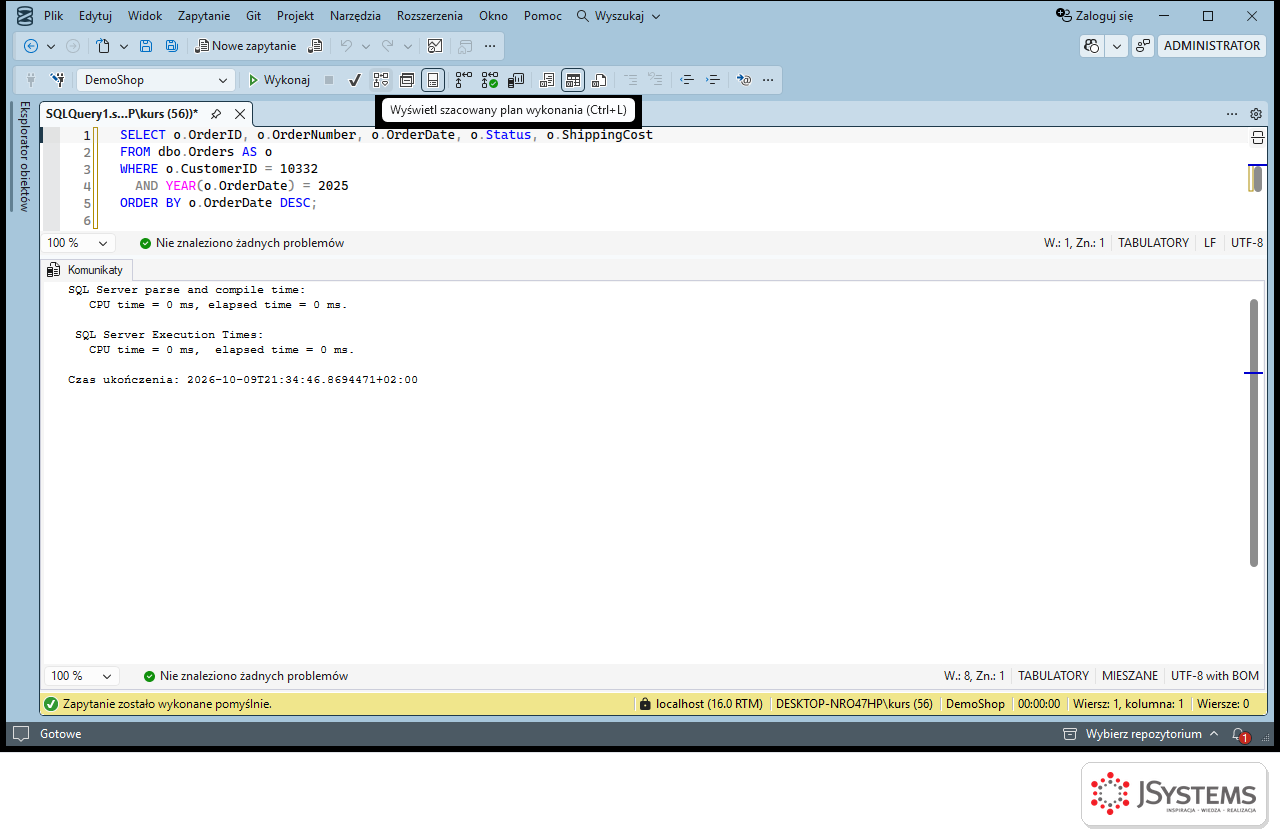Open the Narzędzia menu
This screenshot has height=835, width=1280.
355,16
